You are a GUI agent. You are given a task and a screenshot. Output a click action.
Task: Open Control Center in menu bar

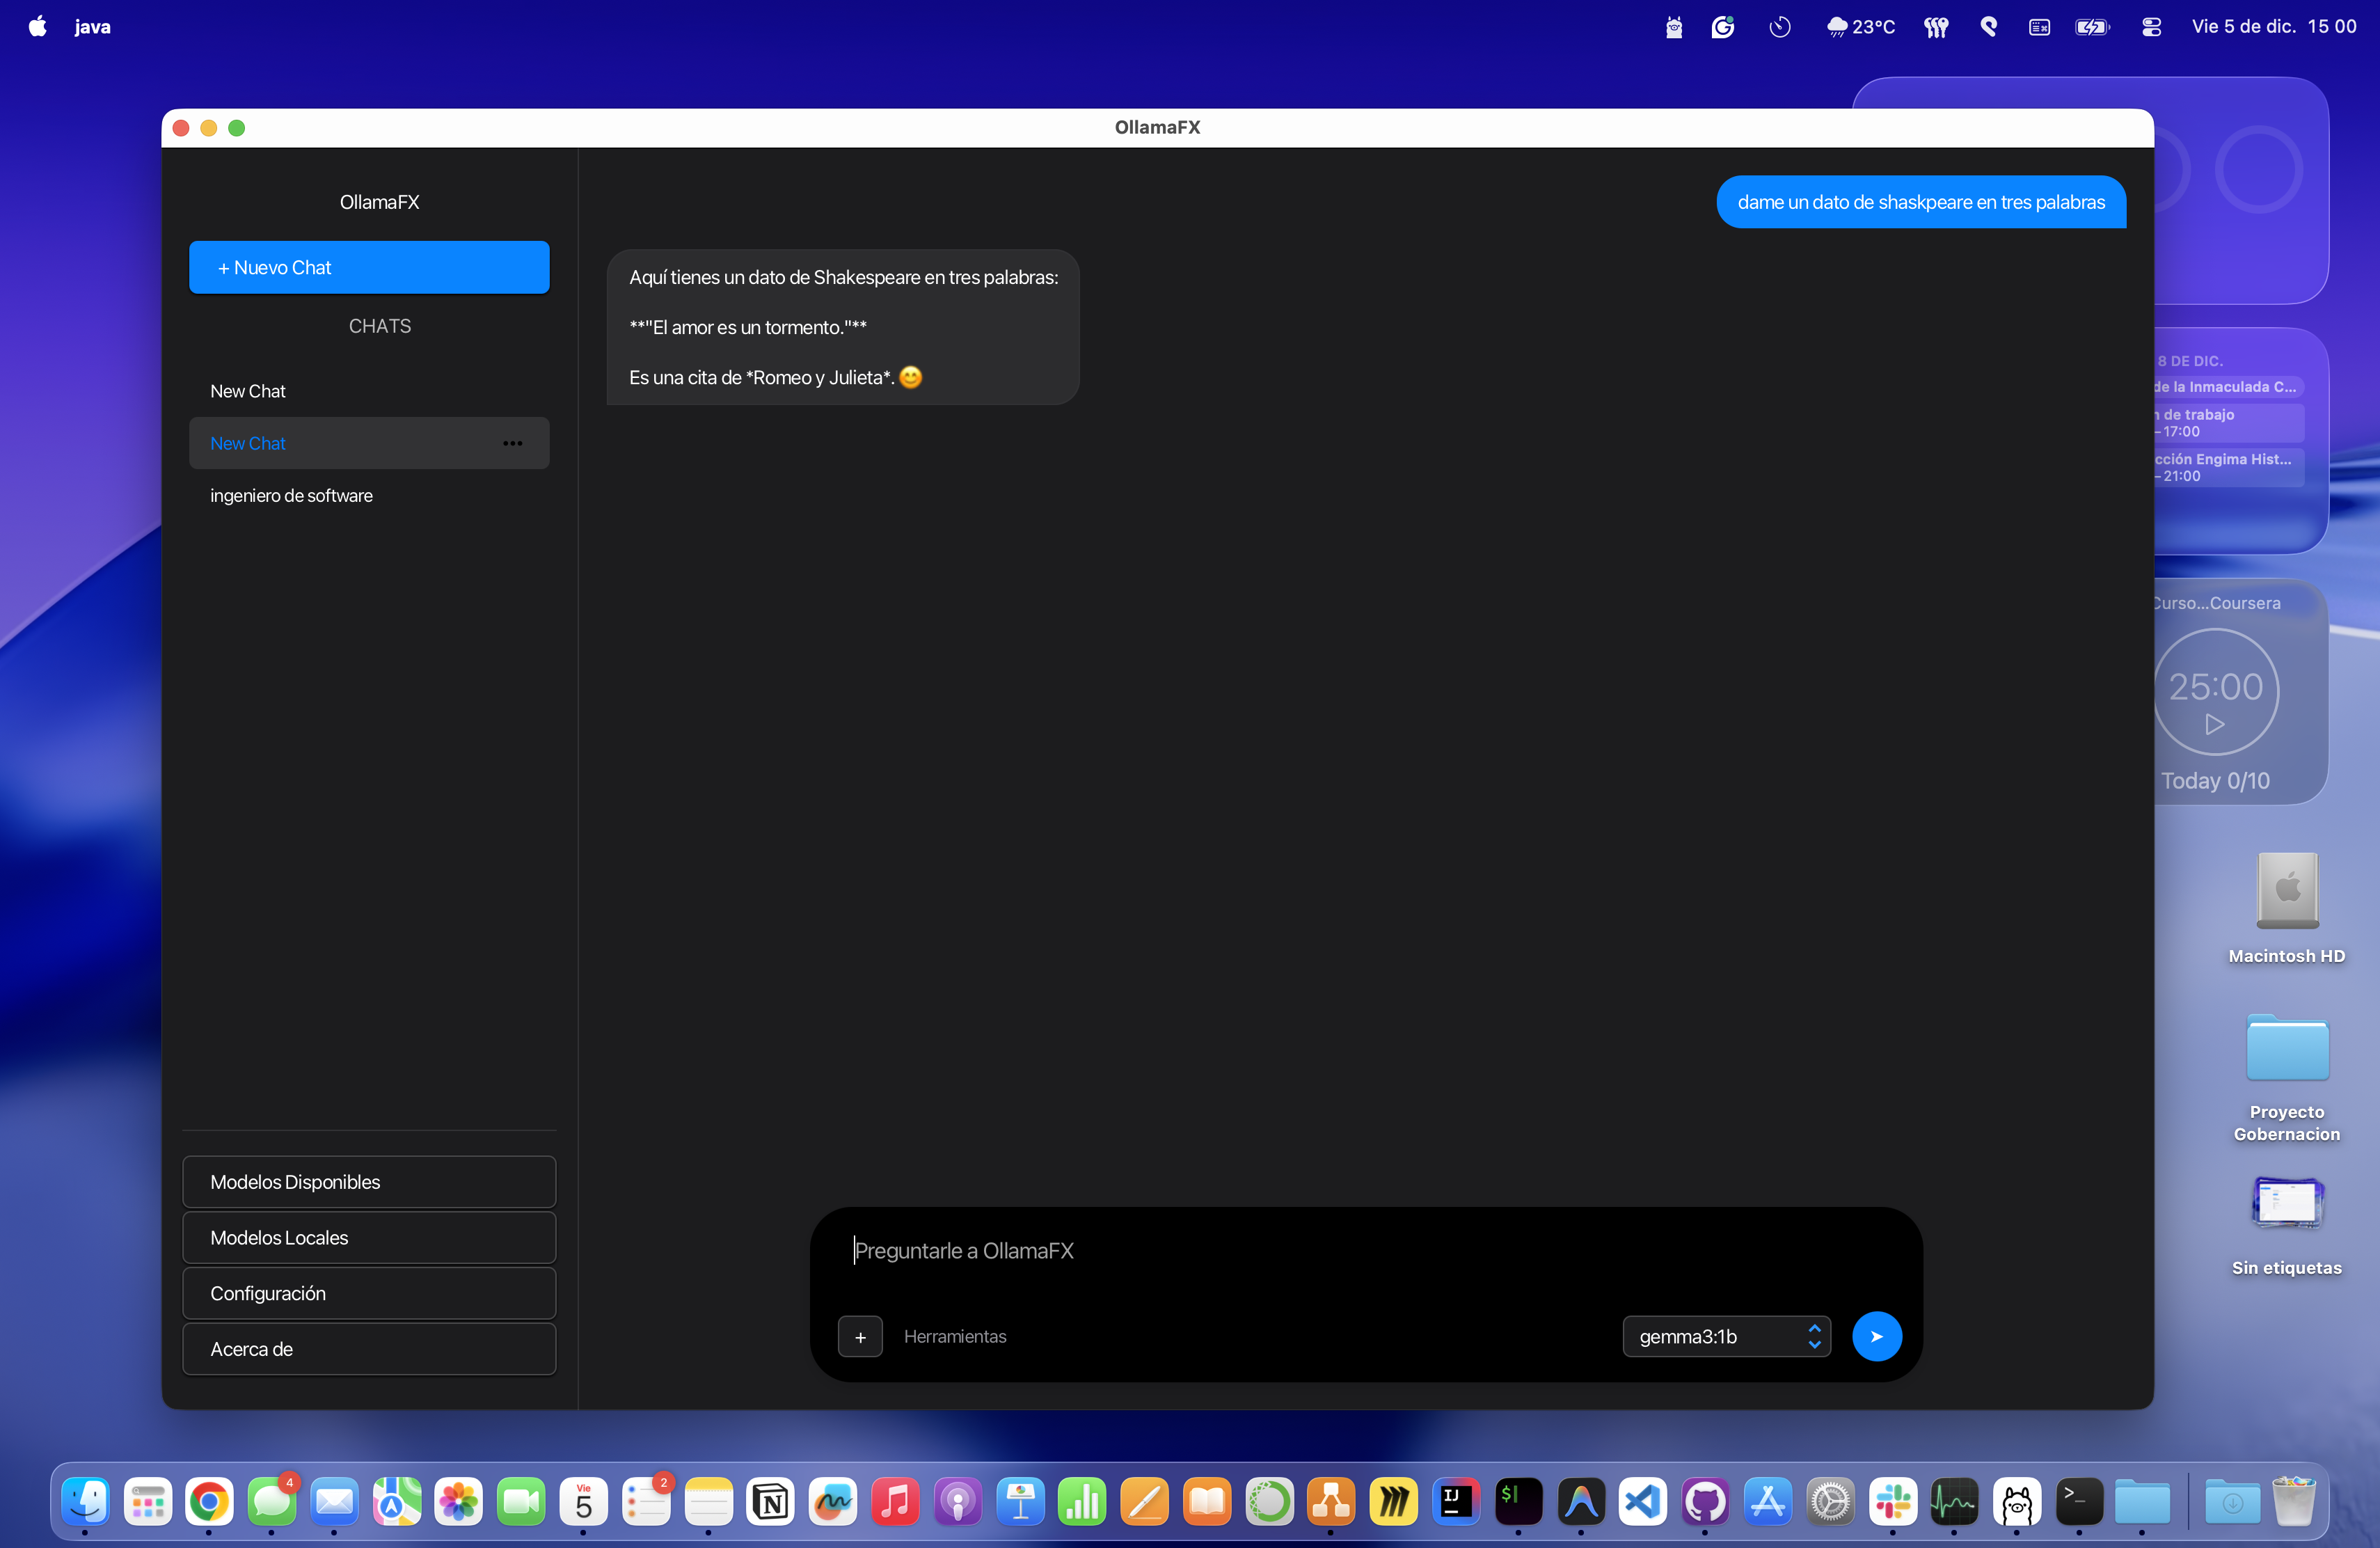click(x=2151, y=27)
